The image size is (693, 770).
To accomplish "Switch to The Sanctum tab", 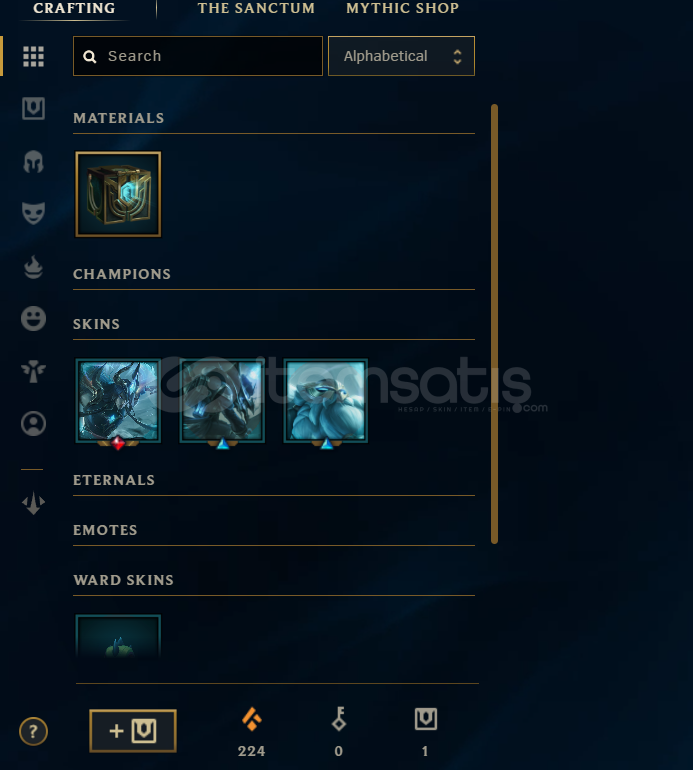I will pyautogui.click(x=256, y=8).
